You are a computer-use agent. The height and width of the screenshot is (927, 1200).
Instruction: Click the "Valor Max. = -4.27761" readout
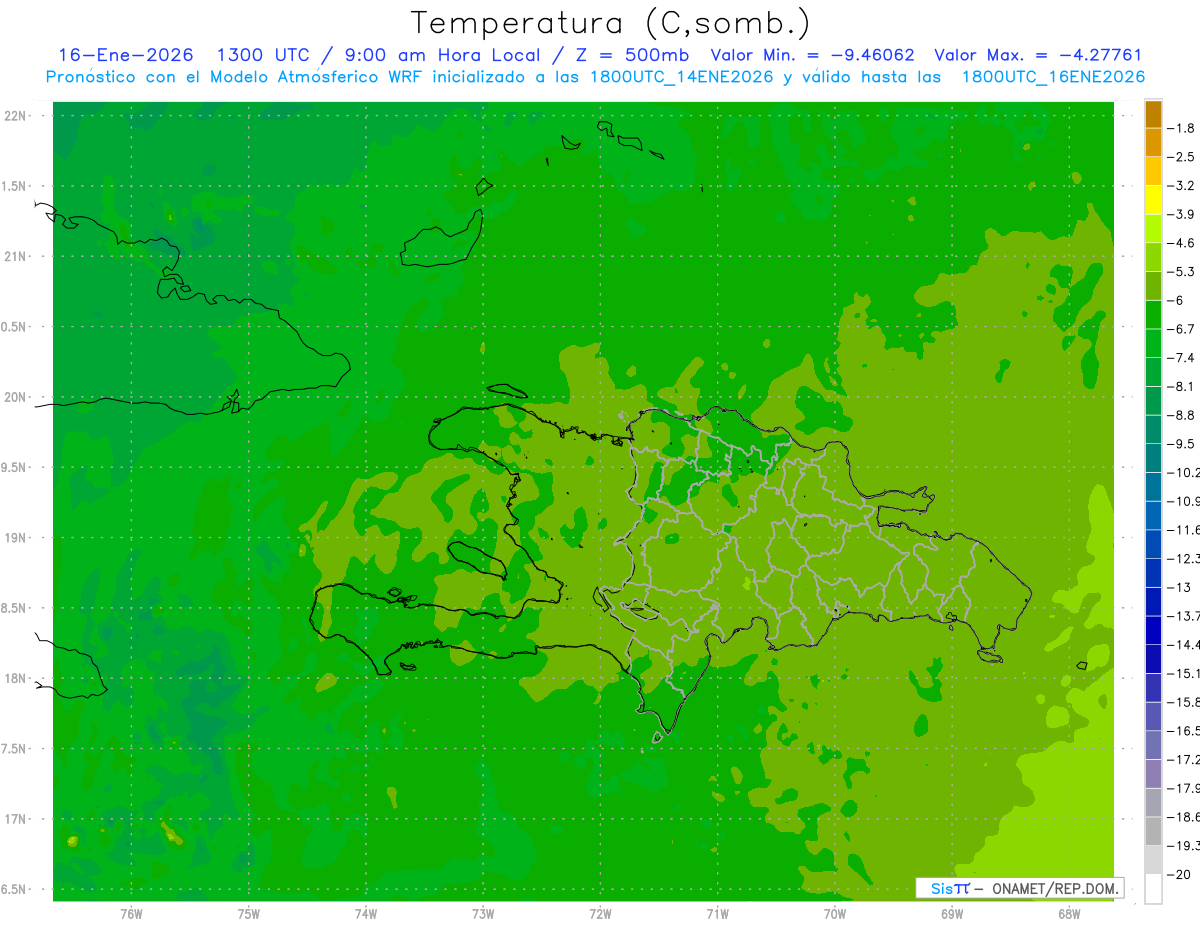(x=1038, y=56)
